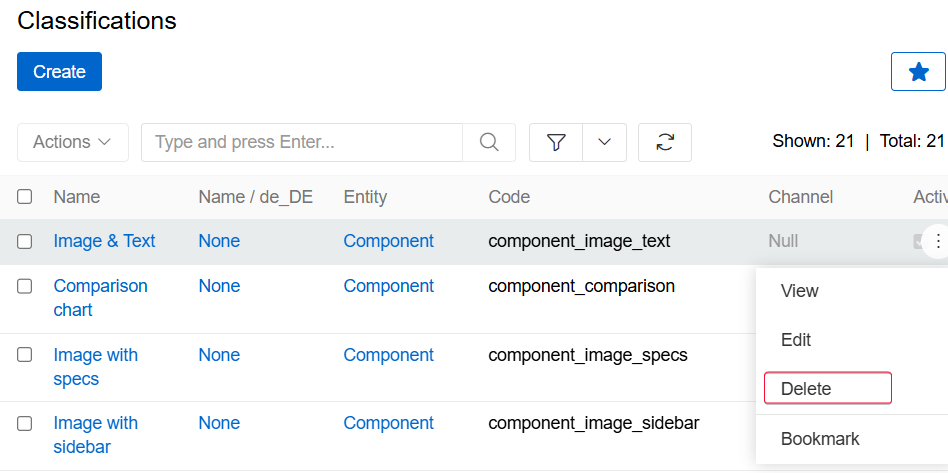Click the search text input field
This screenshot has width=948, height=473.
pyautogui.click(x=302, y=142)
